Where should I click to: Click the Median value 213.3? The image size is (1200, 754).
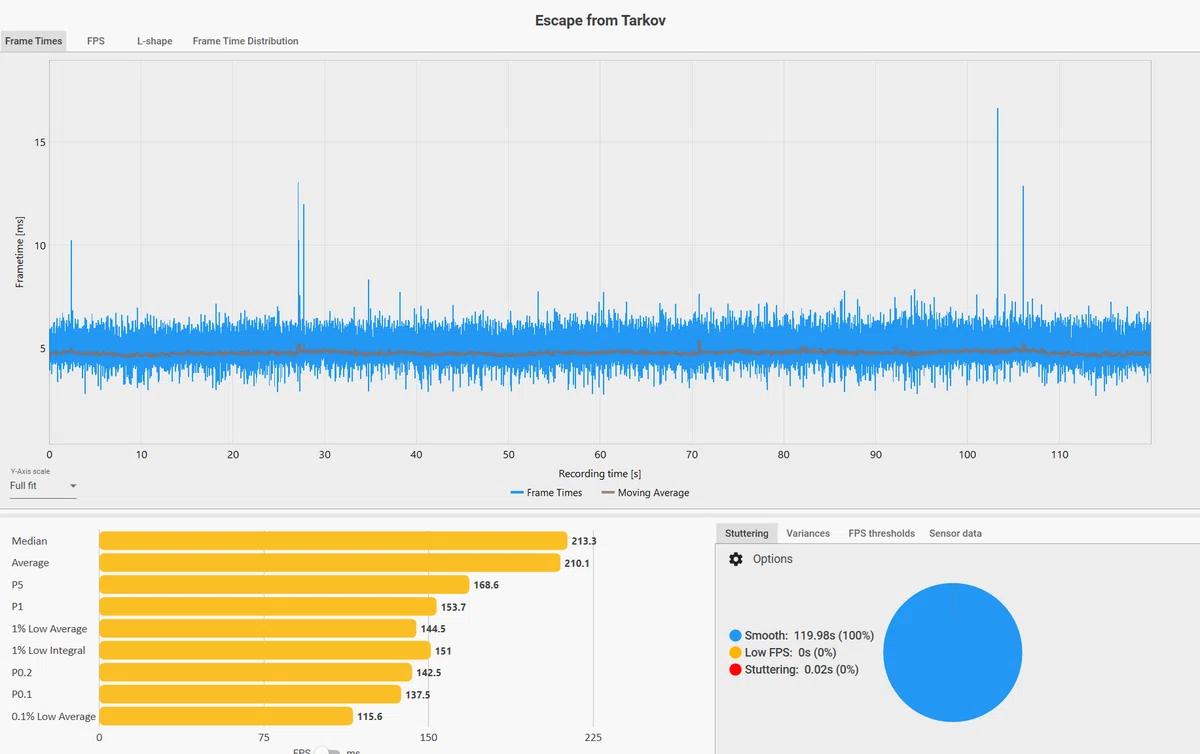pyautogui.click(x=584, y=541)
